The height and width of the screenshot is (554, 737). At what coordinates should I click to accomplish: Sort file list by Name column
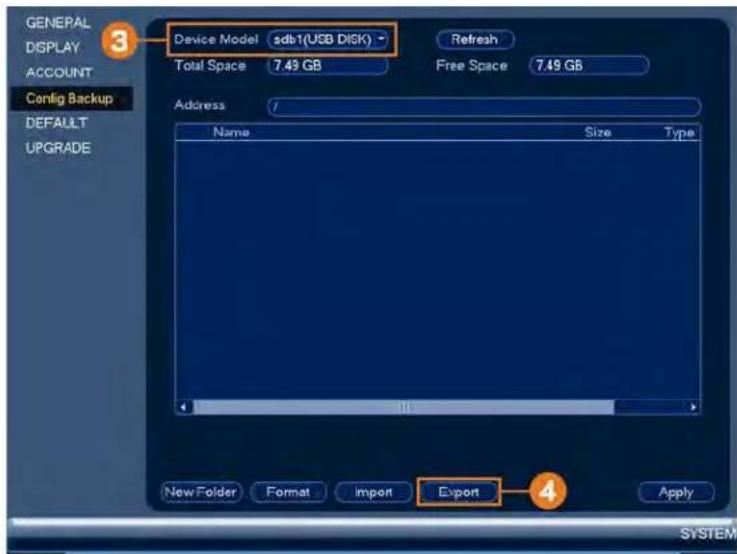click(x=231, y=132)
